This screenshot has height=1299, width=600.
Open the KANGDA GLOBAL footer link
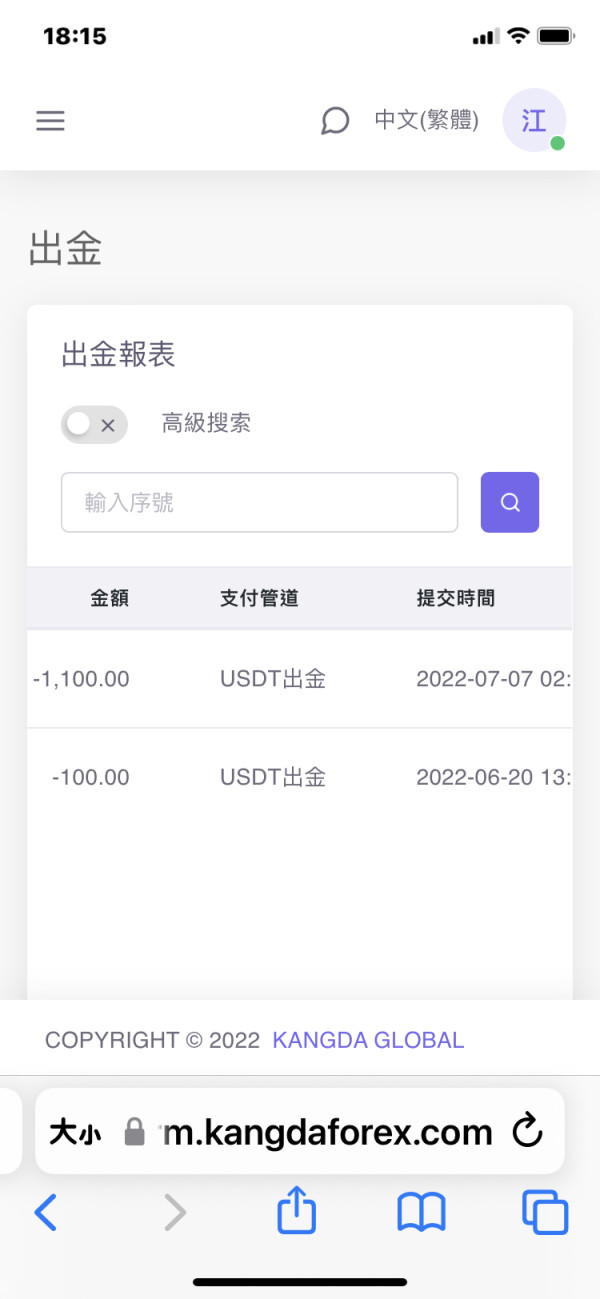click(x=368, y=1040)
